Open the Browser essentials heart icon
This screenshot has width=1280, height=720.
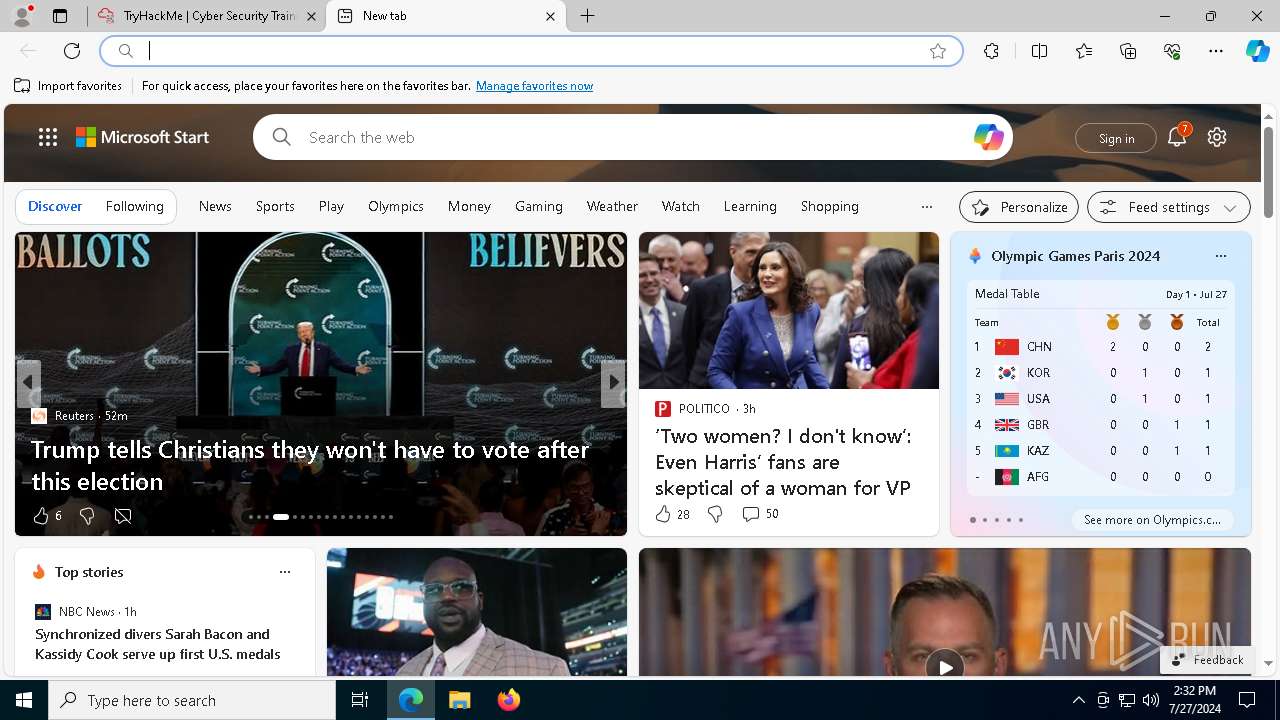pos(1172,51)
